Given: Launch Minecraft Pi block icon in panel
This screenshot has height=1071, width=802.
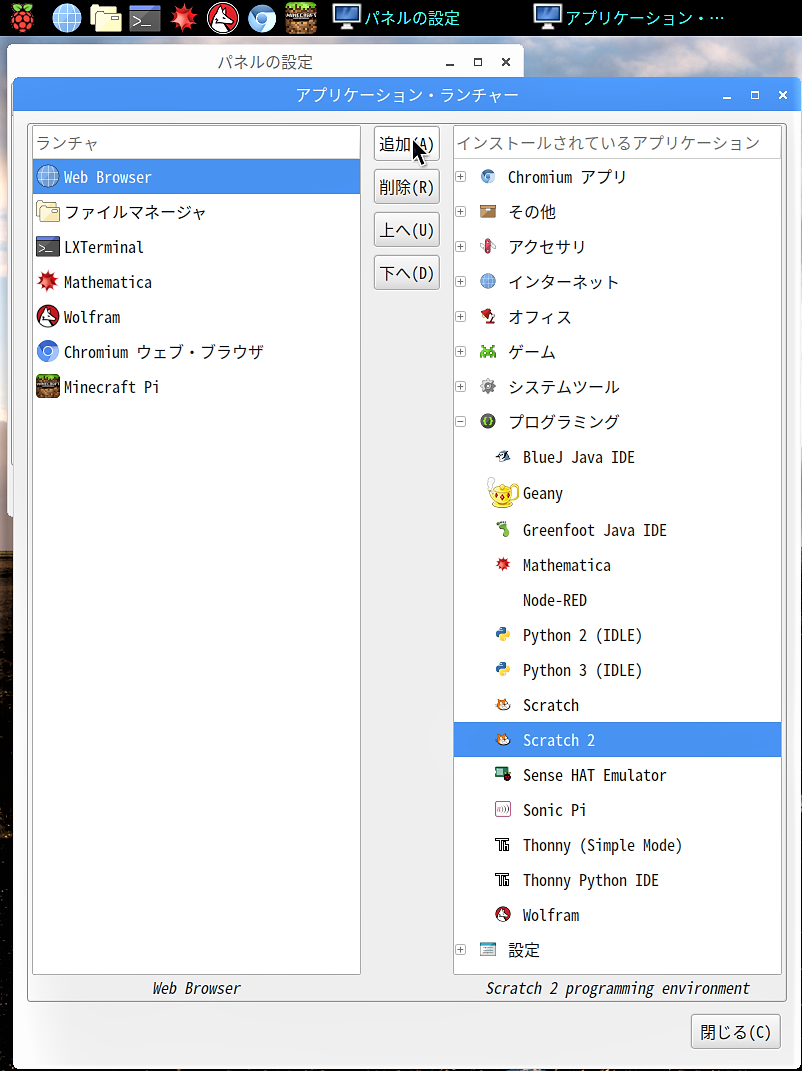Looking at the screenshot, I should click(301, 18).
